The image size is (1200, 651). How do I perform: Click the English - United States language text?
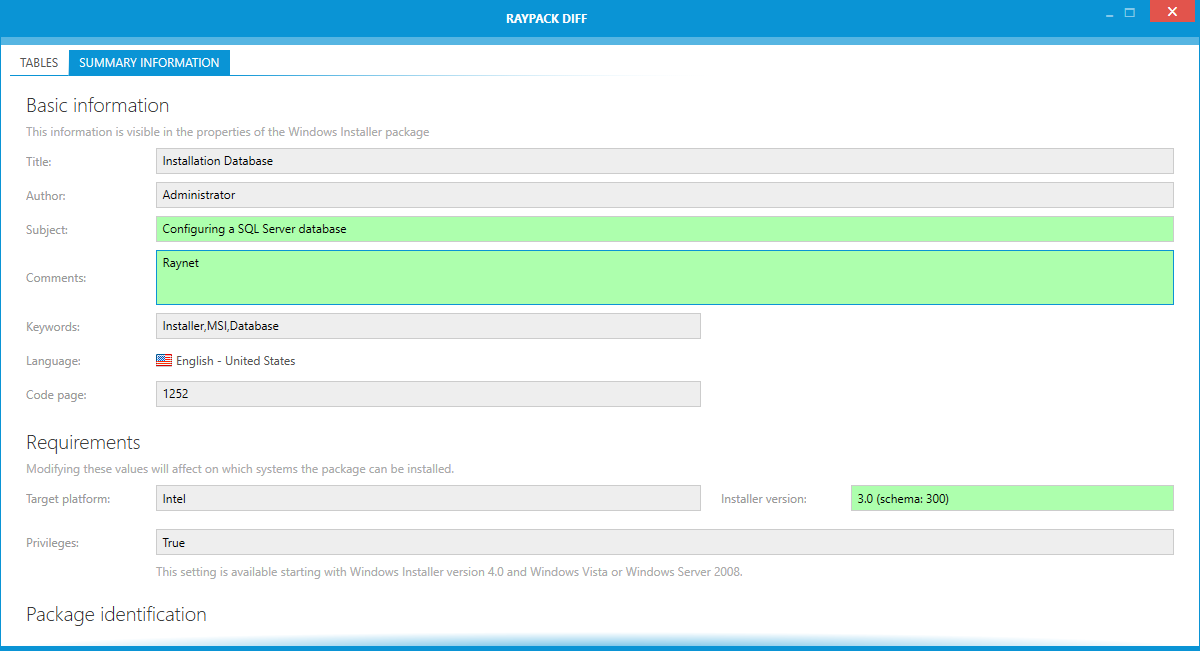tap(235, 361)
